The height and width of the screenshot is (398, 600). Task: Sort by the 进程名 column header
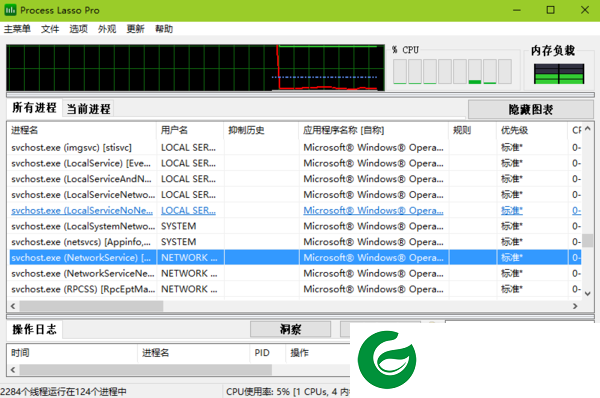[x=82, y=130]
